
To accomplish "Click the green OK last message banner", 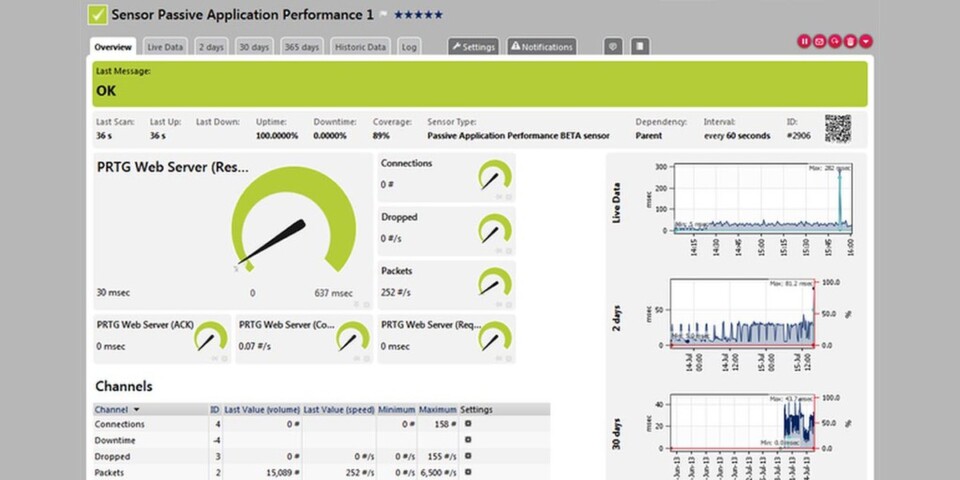I will [x=480, y=84].
